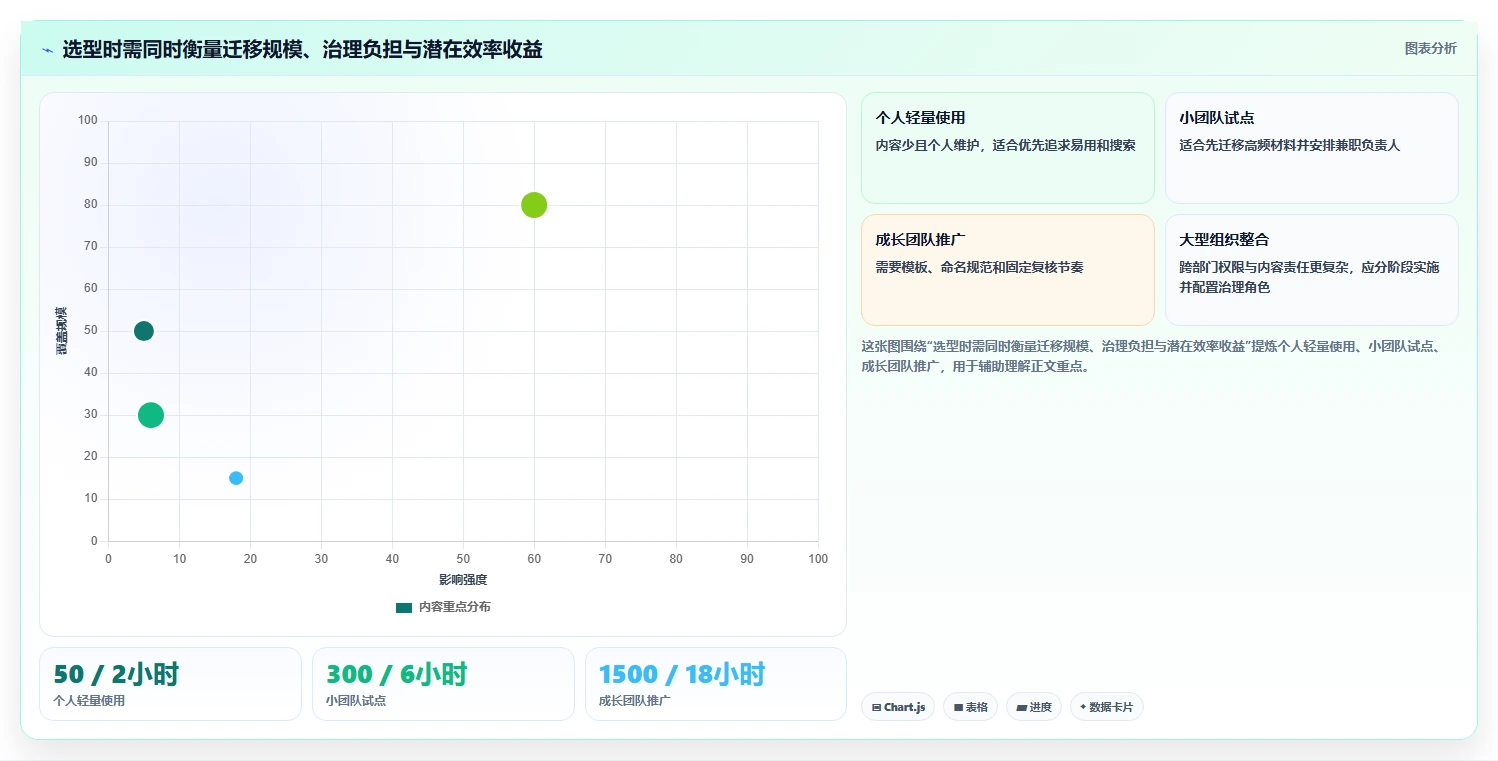1498x761 pixels.
Task: Click the 50 / 2小时 stat card
Action: click(x=170, y=684)
